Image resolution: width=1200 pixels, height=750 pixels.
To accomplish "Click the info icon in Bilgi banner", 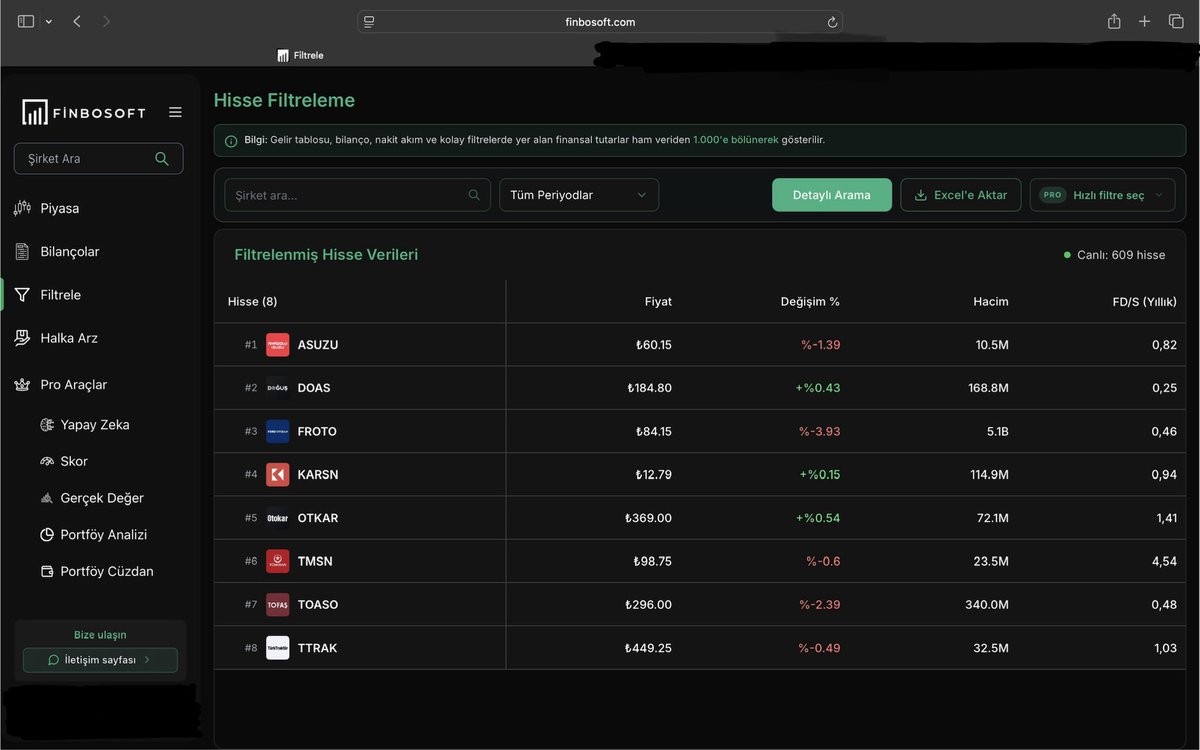I will point(231,141).
